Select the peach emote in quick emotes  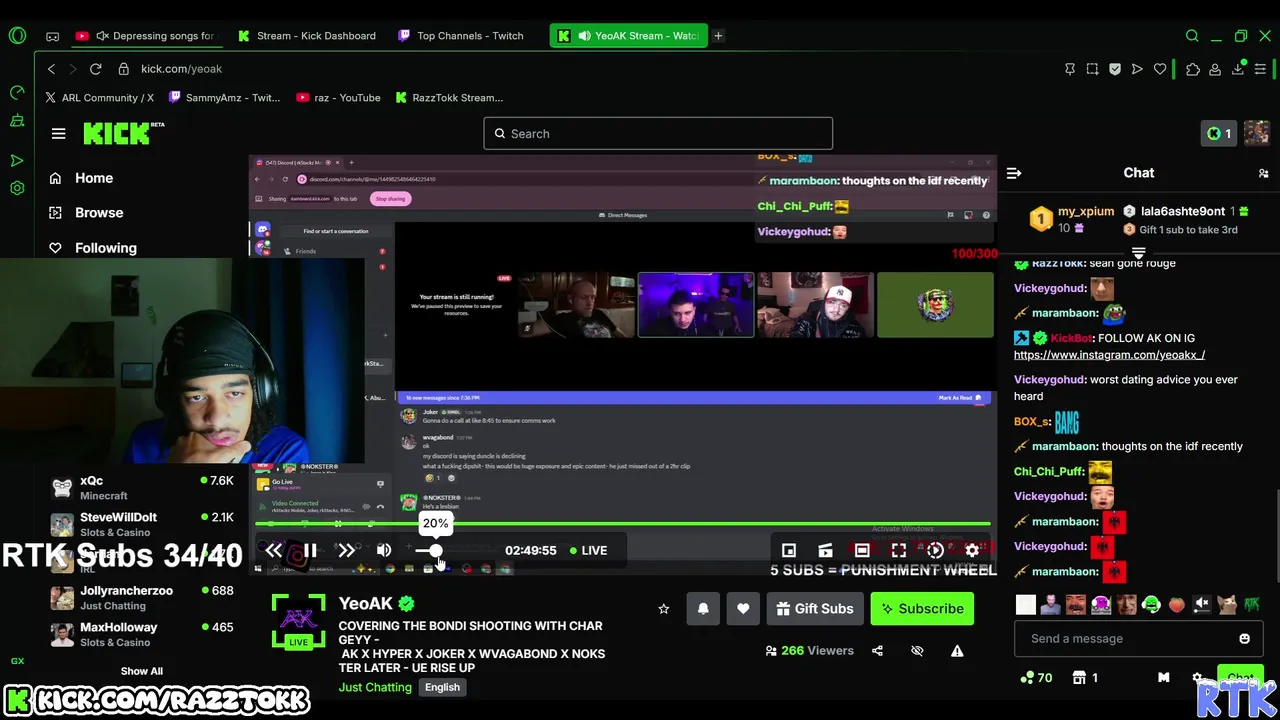[x=1176, y=604]
